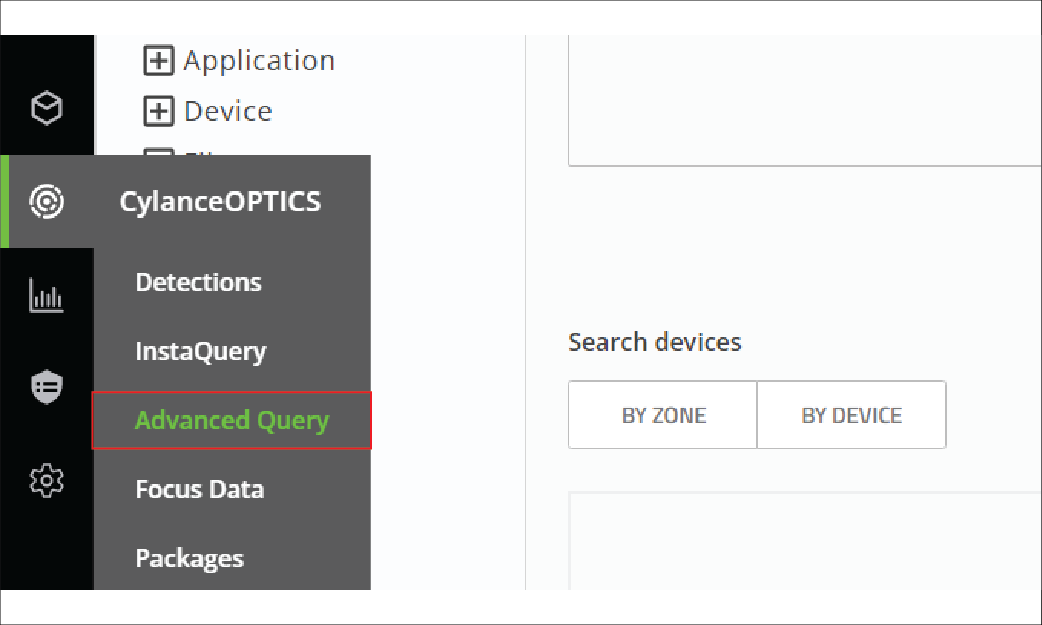Open Detections from the CylanceOPTICS menu
This screenshot has height=625, width=1042.
pyautogui.click(x=198, y=282)
